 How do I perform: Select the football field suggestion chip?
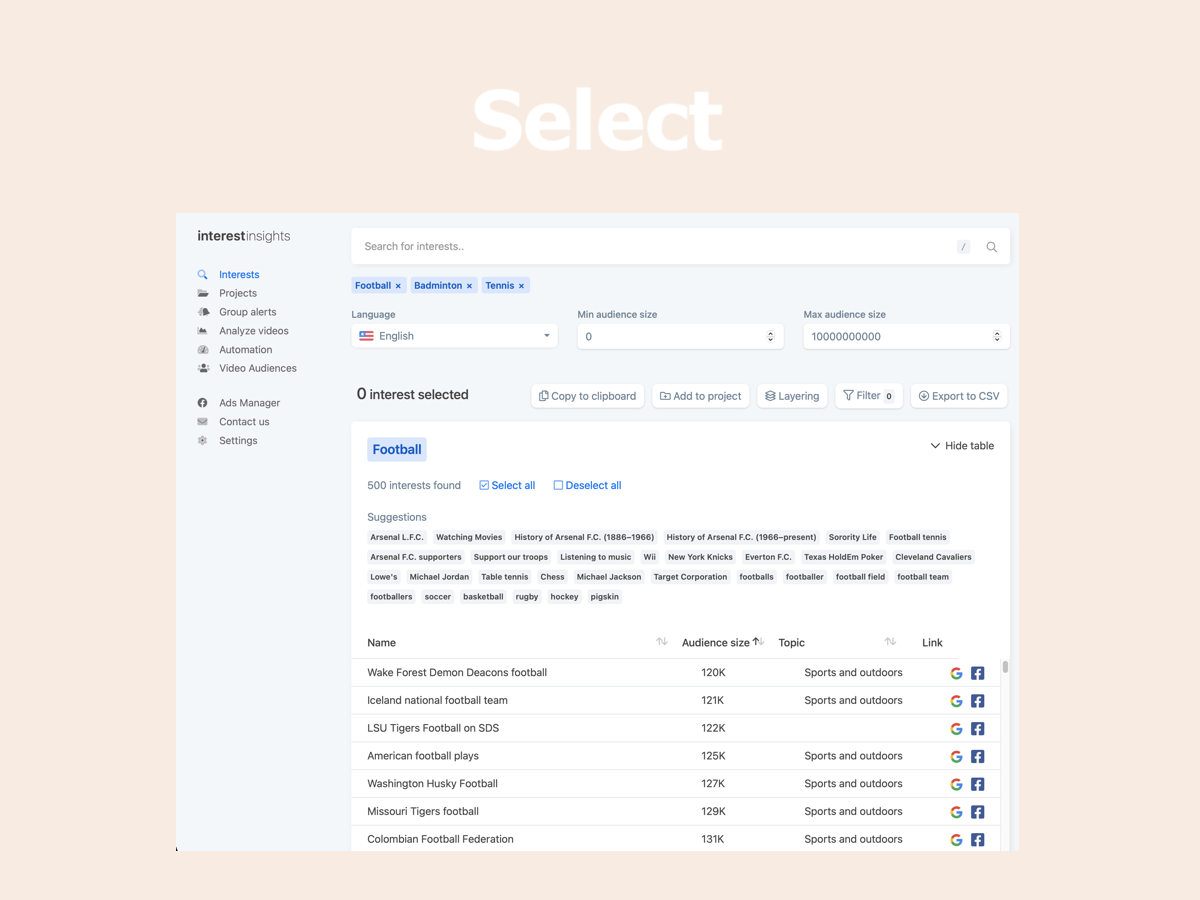pos(861,577)
